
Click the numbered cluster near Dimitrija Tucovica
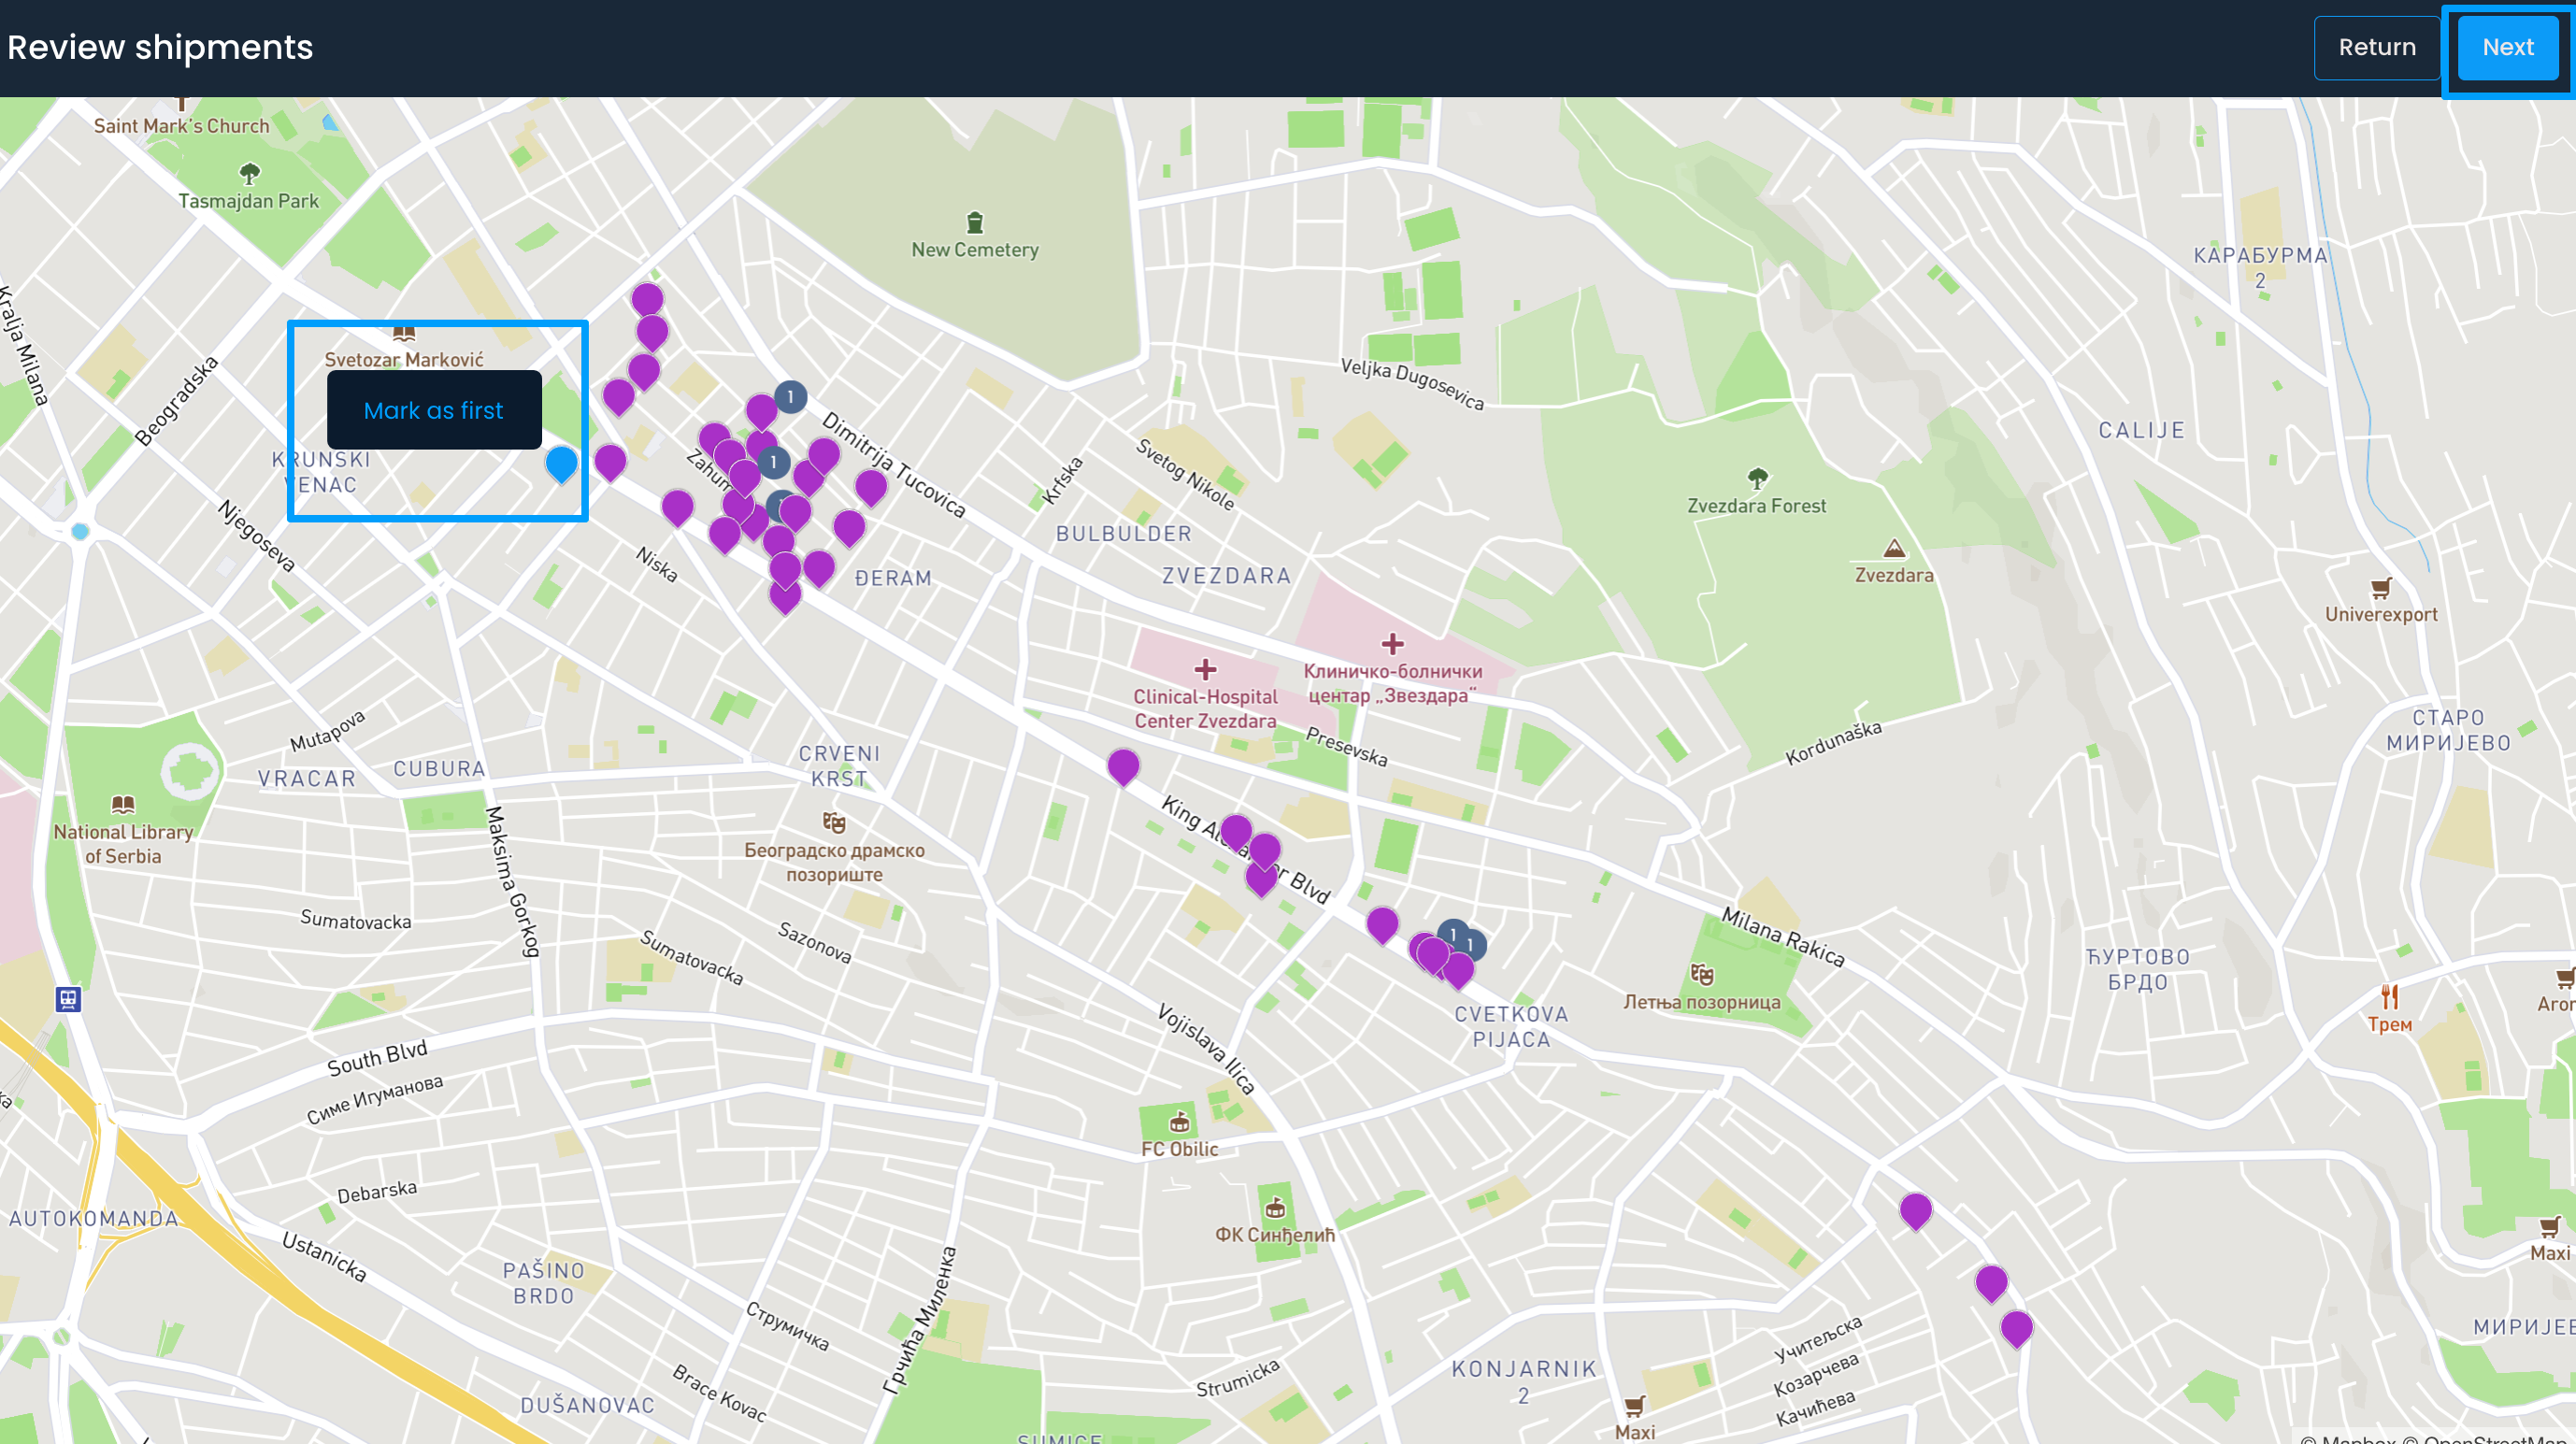click(790, 397)
